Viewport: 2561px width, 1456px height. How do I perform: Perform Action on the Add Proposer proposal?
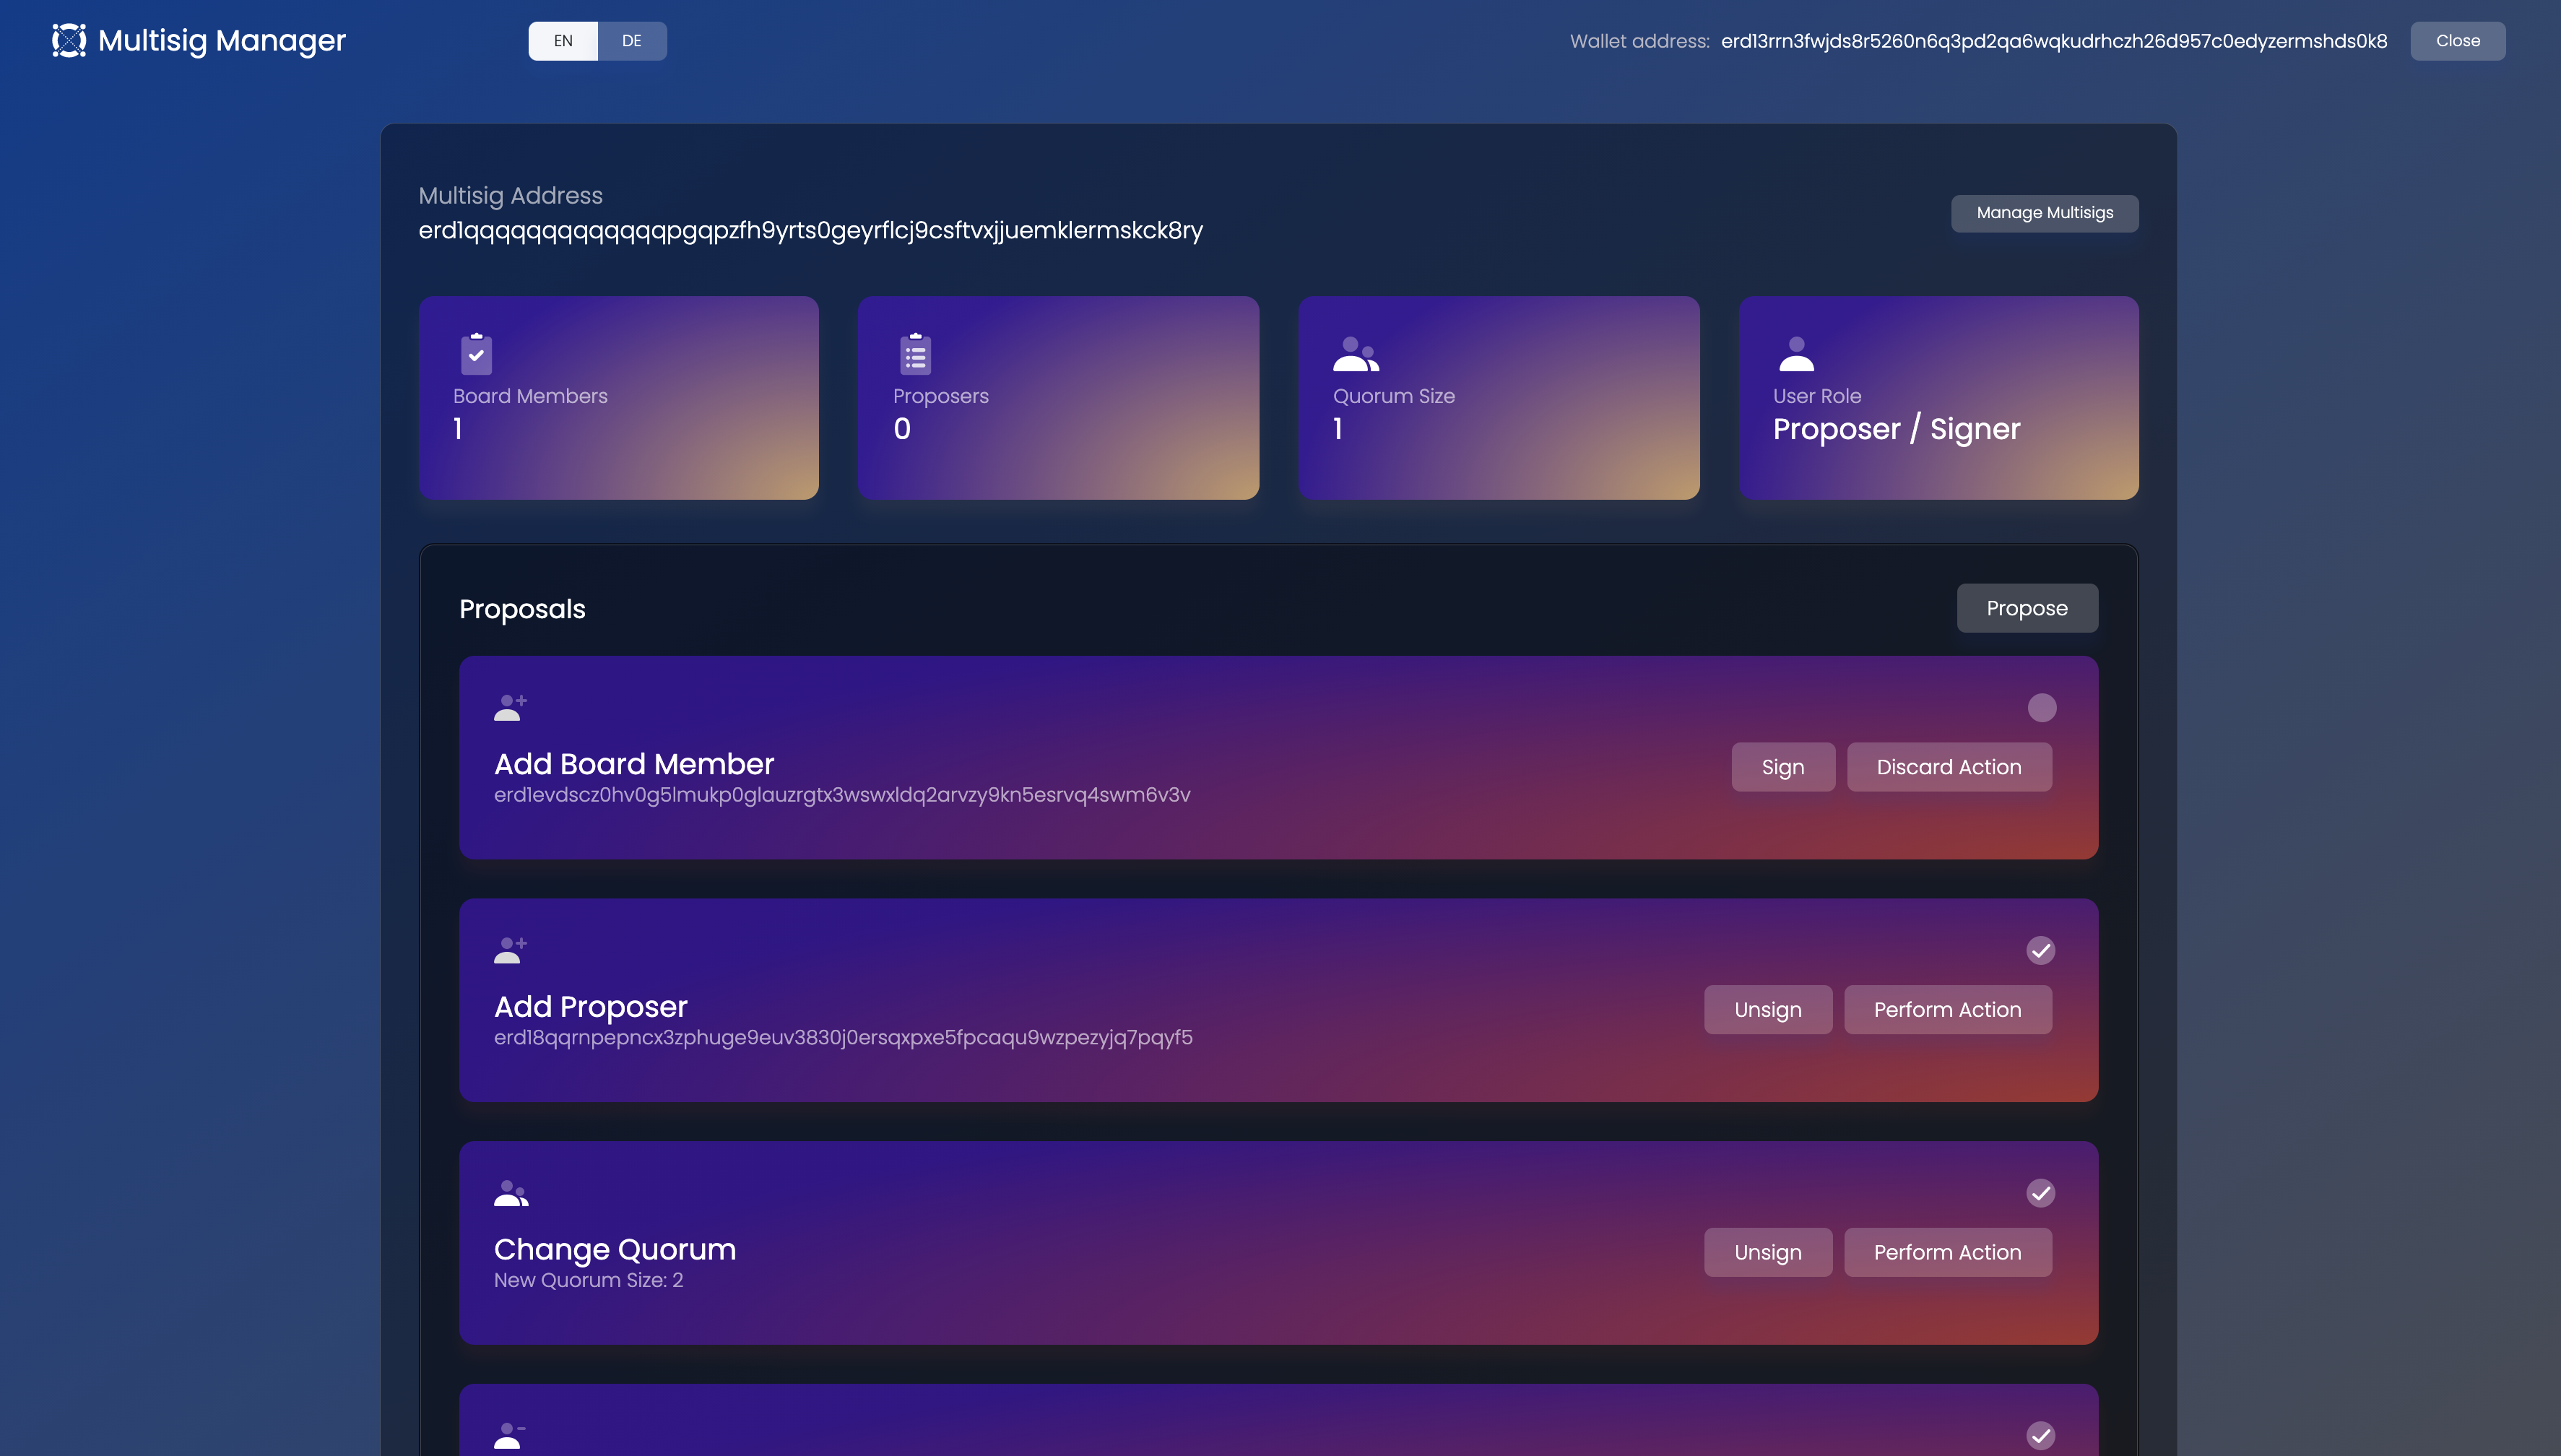(x=1947, y=1007)
